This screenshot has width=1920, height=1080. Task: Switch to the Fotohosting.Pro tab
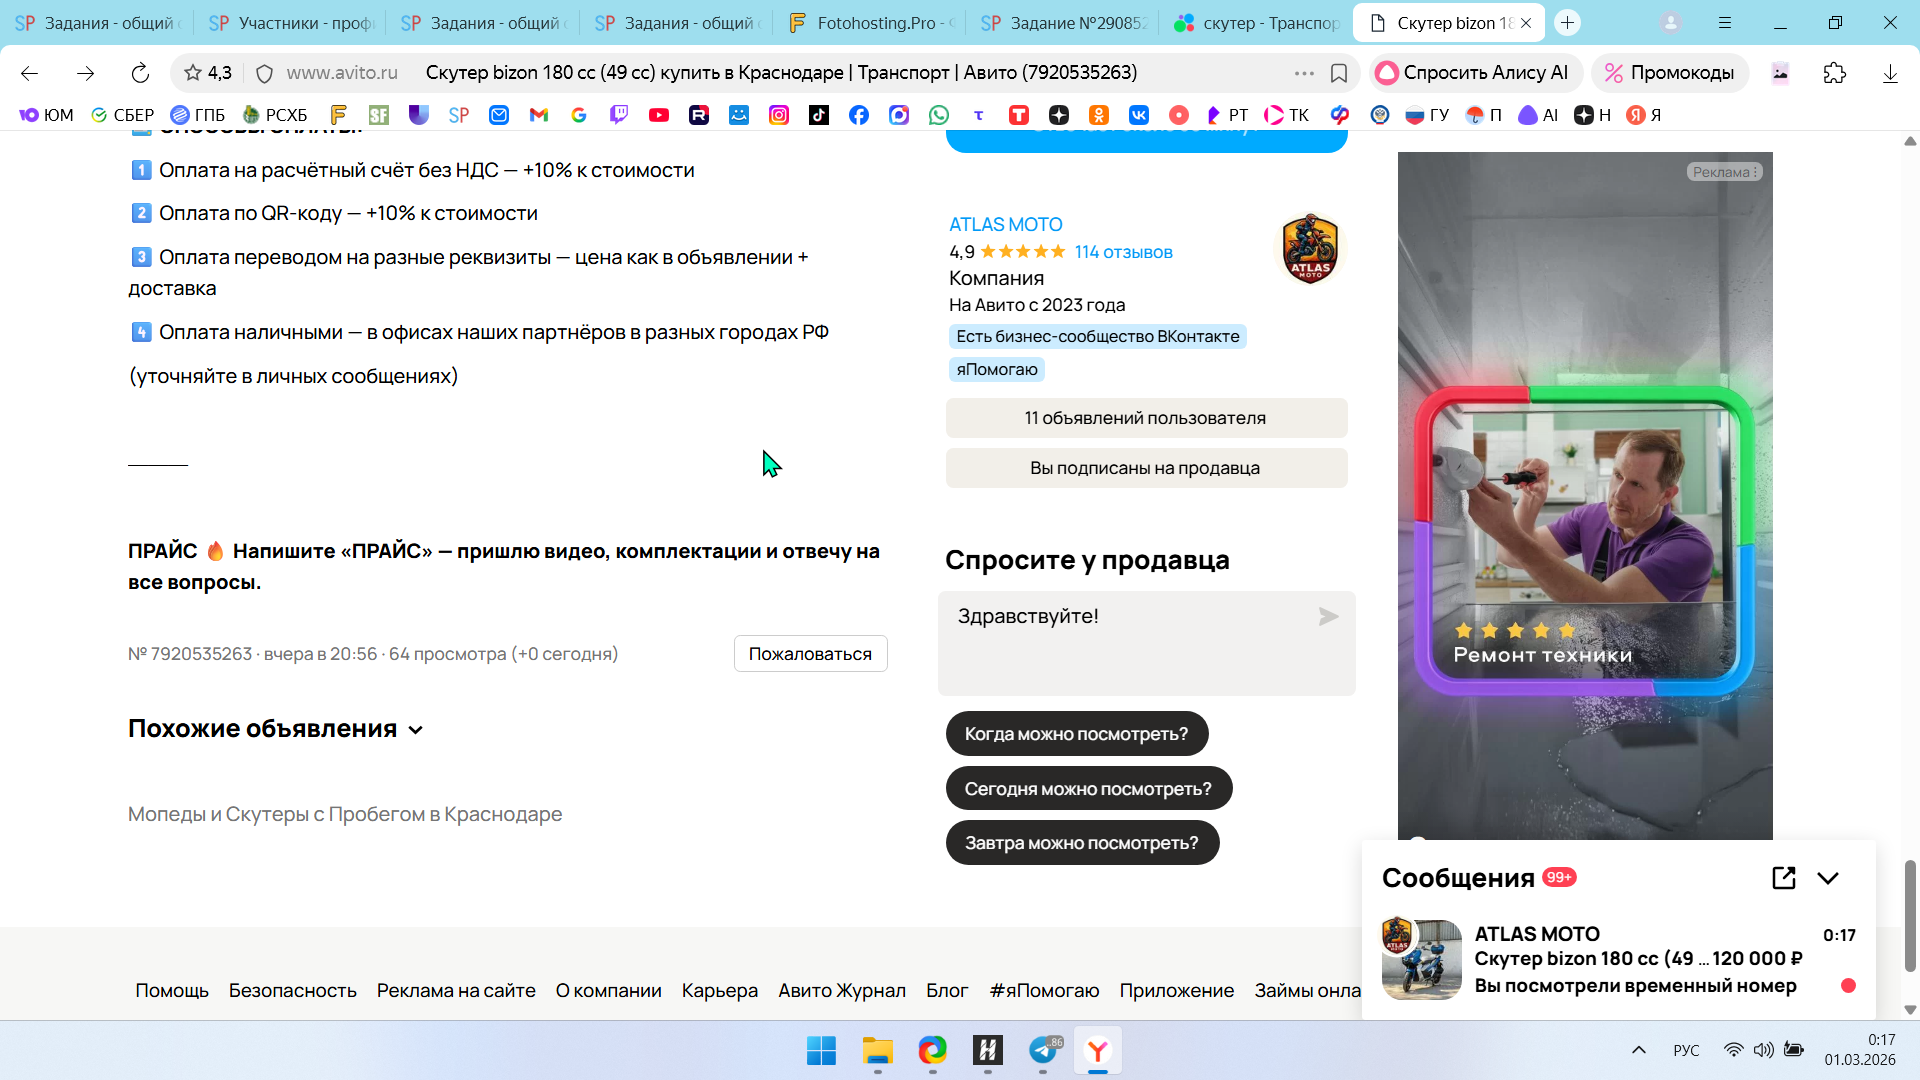pos(870,23)
